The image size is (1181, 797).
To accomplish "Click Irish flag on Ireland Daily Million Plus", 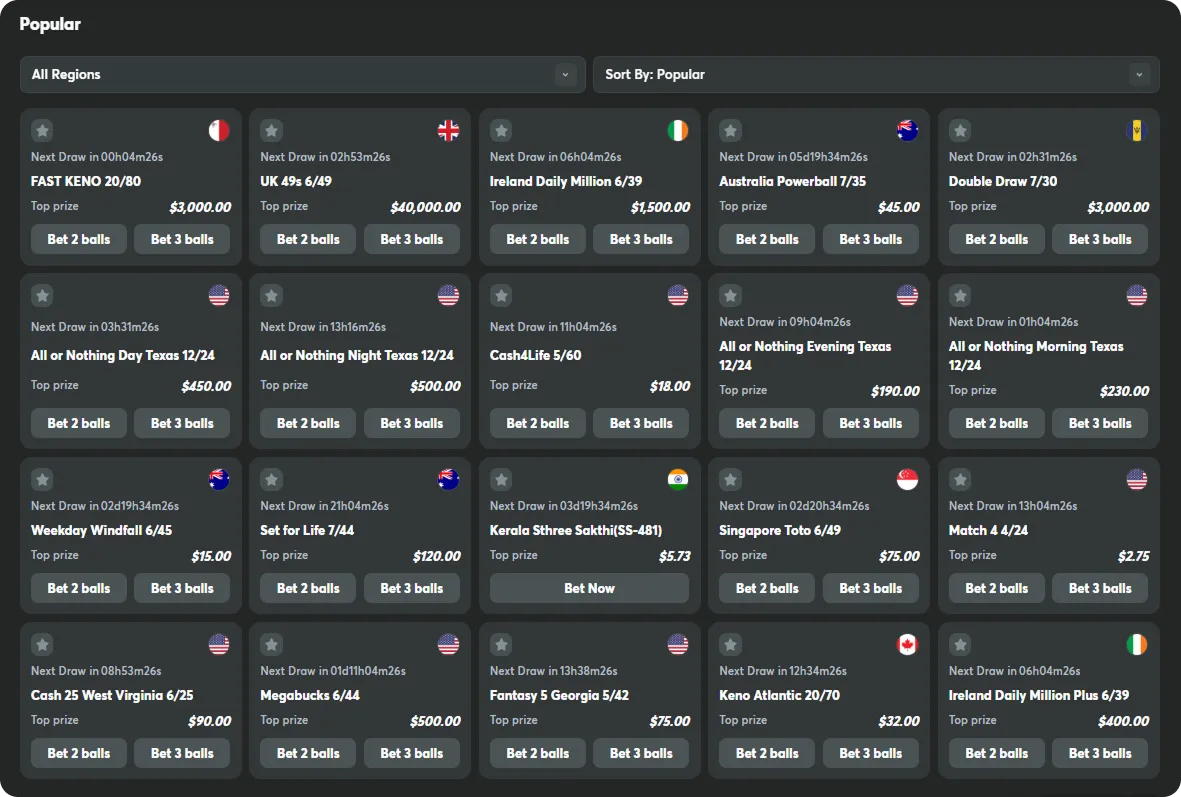I will 1137,644.
